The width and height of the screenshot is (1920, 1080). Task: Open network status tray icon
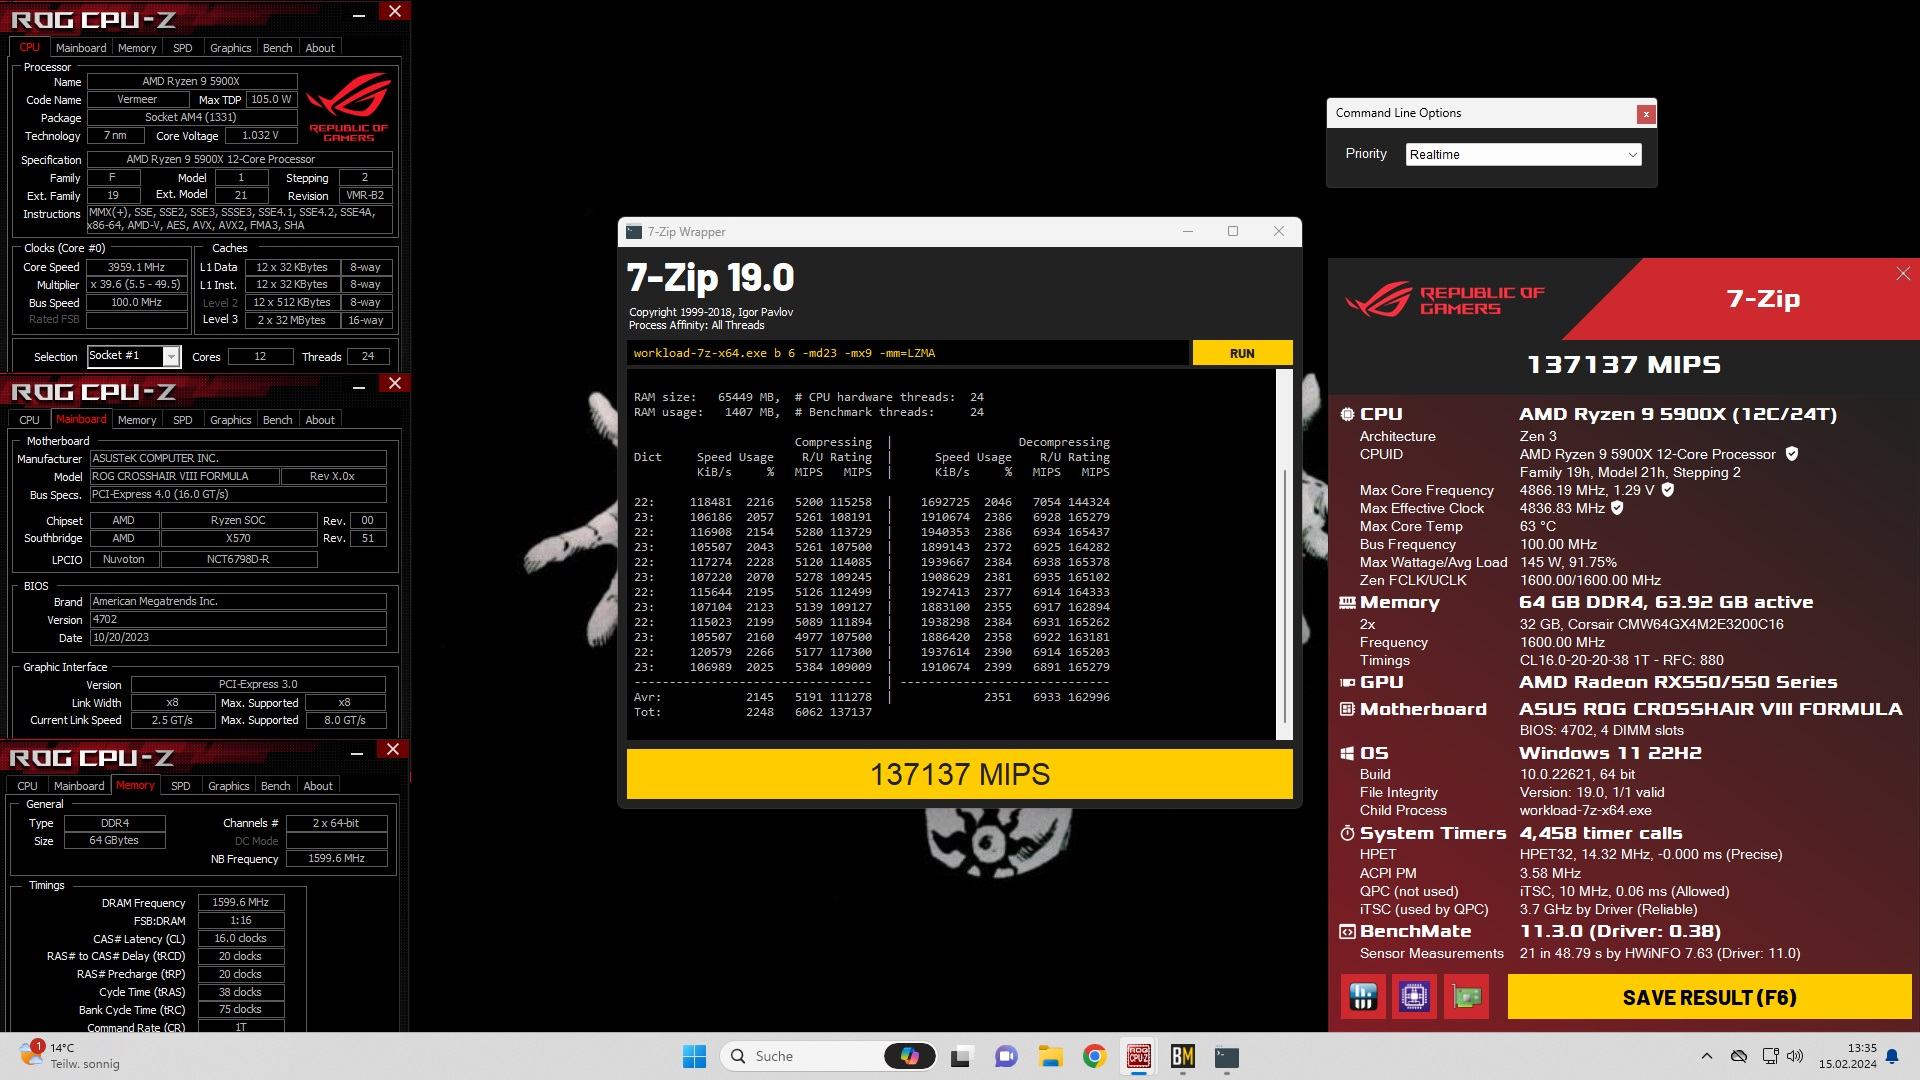[1770, 1056]
